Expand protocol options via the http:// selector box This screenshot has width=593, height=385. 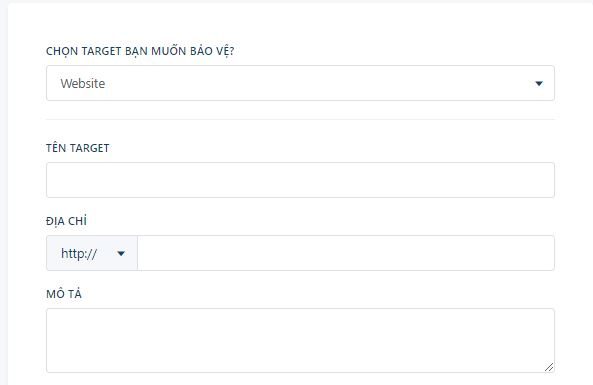(x=92, y=253)
